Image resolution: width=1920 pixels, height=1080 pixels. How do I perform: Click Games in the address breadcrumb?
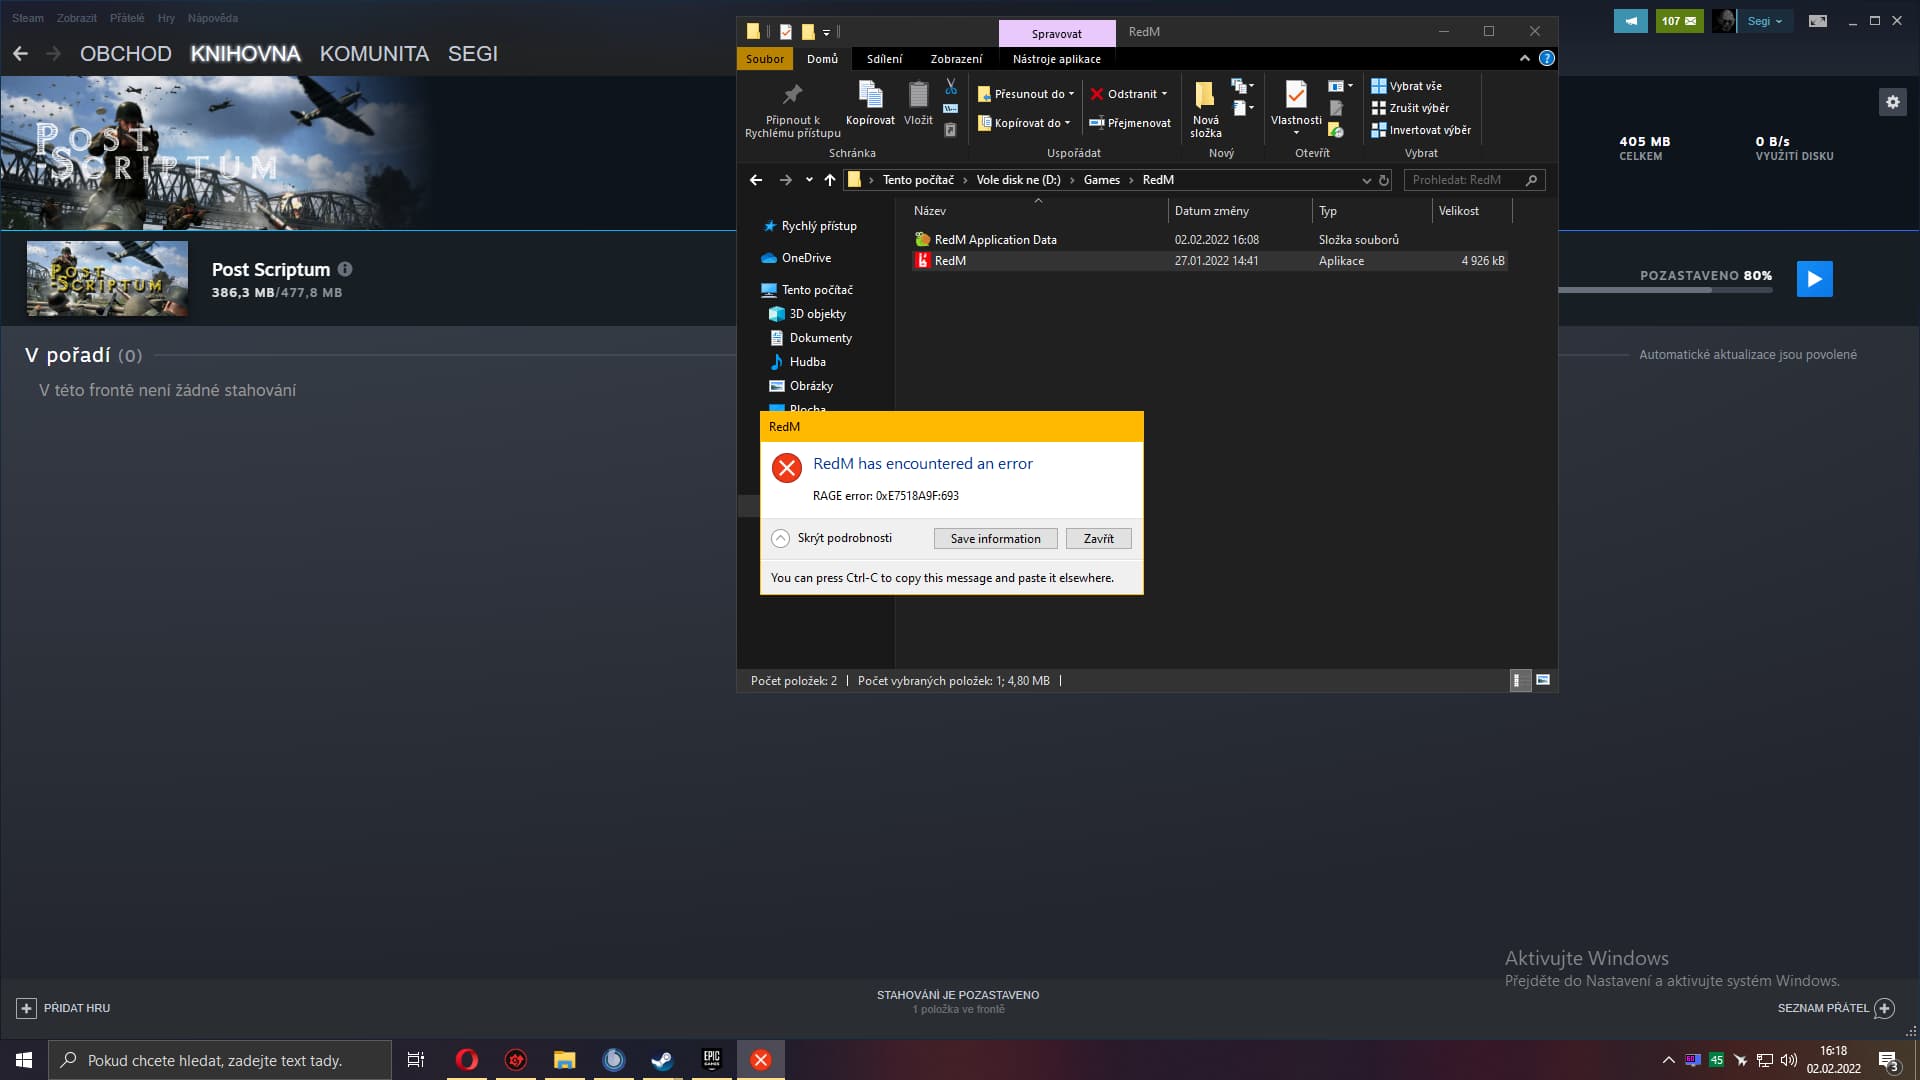coord(1101,180)
